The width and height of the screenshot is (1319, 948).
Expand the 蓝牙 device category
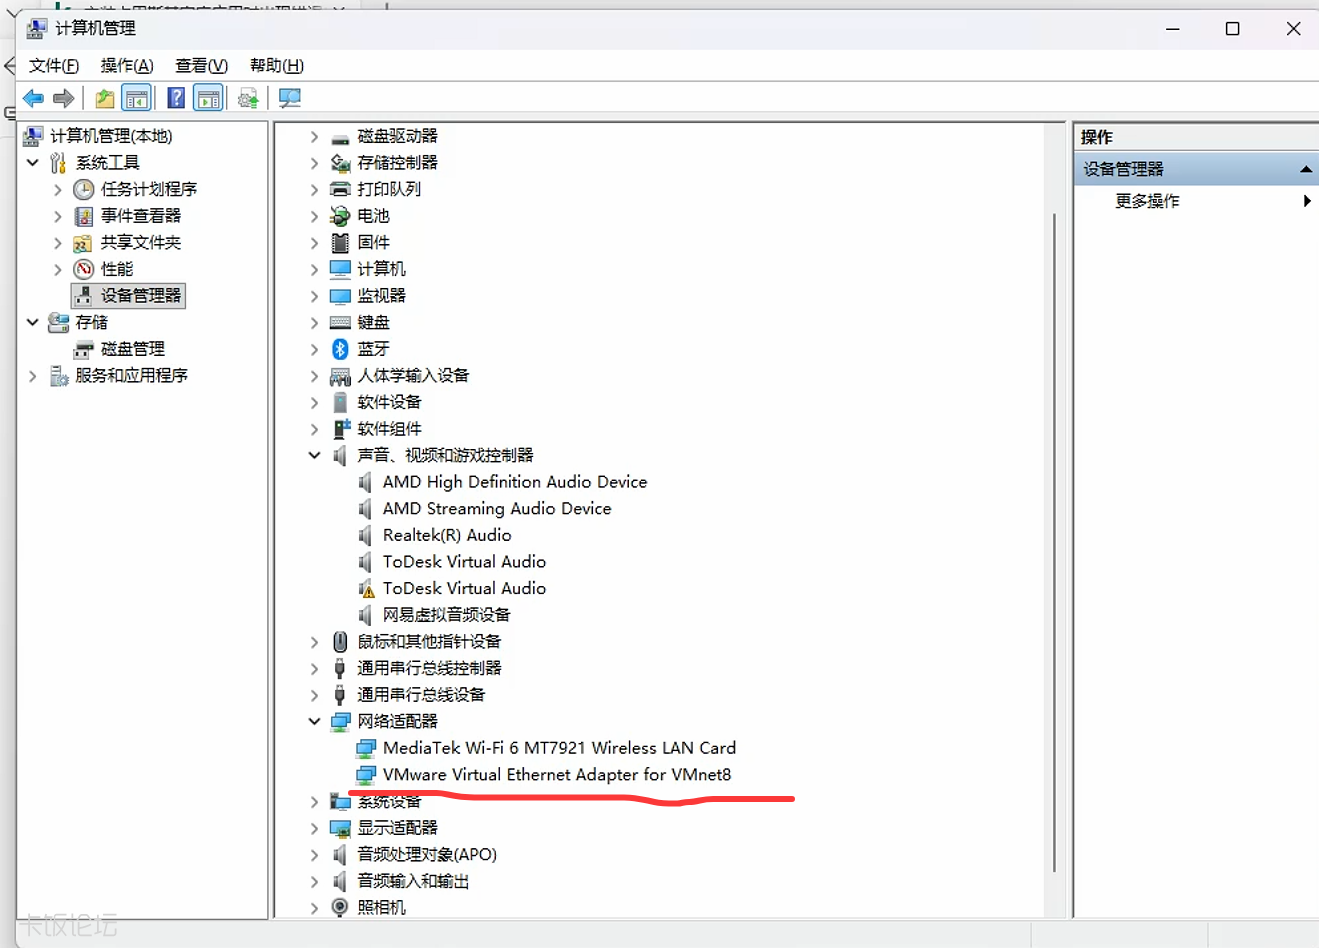click(x=314, y=349)
